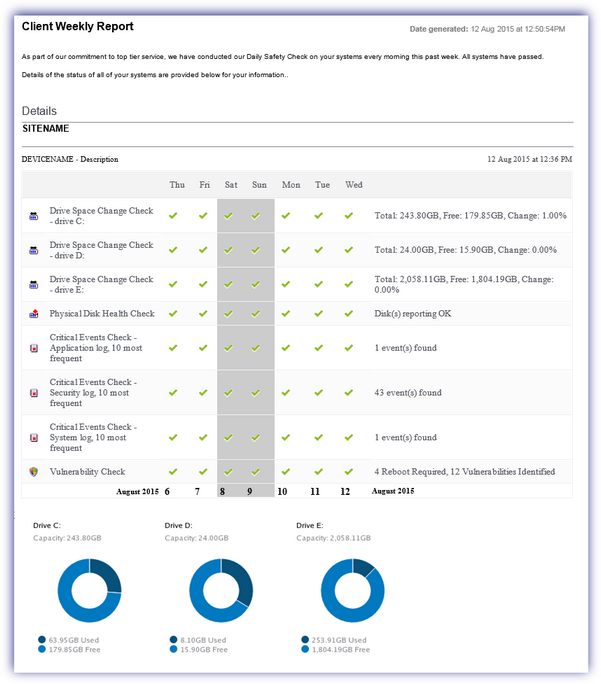Viewport: 601px width, 684px height.
Task: Click Monday's checkmark for Physical Disk Health
Action: point(288,314)
